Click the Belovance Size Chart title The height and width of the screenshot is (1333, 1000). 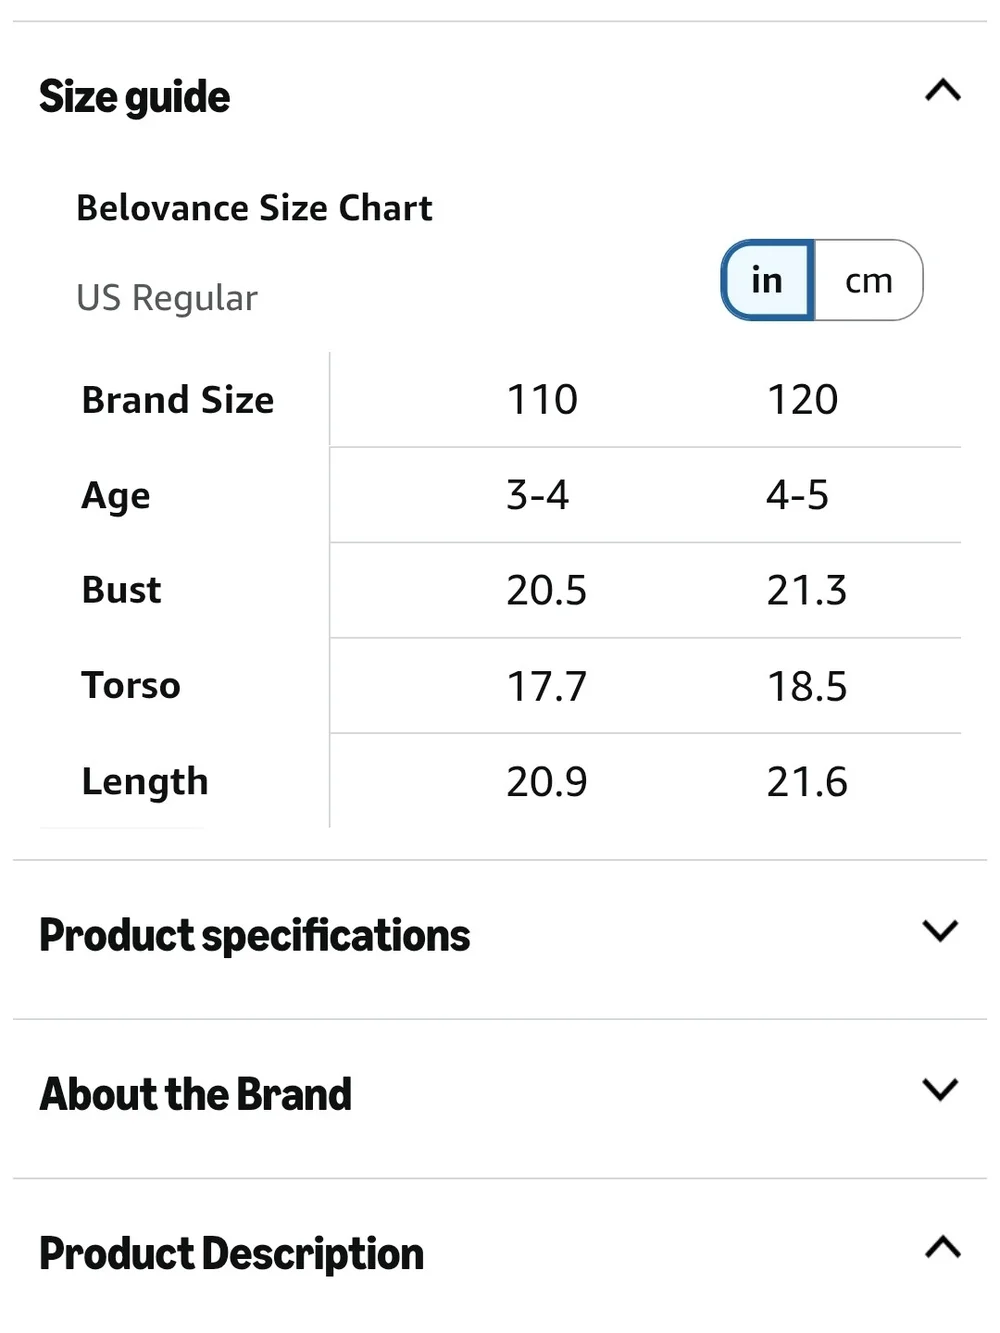coord(254,208)
